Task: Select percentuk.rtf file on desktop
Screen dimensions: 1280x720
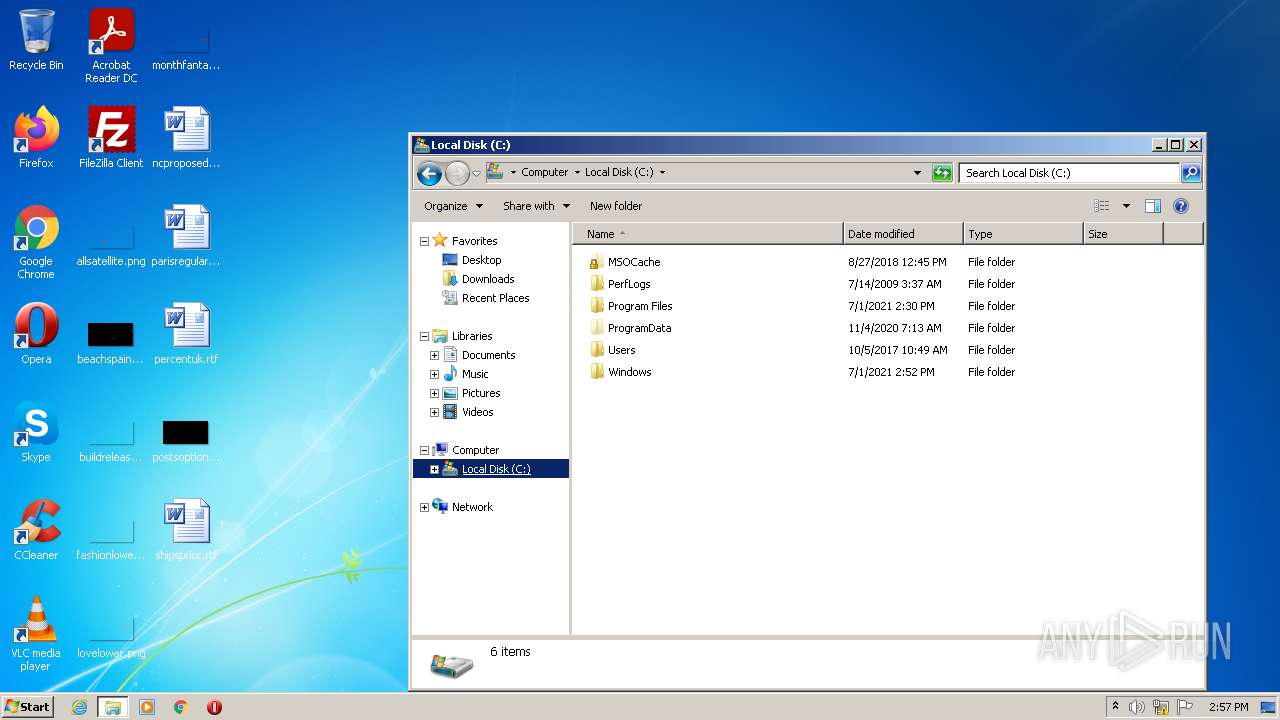Action: click(186, 334)
